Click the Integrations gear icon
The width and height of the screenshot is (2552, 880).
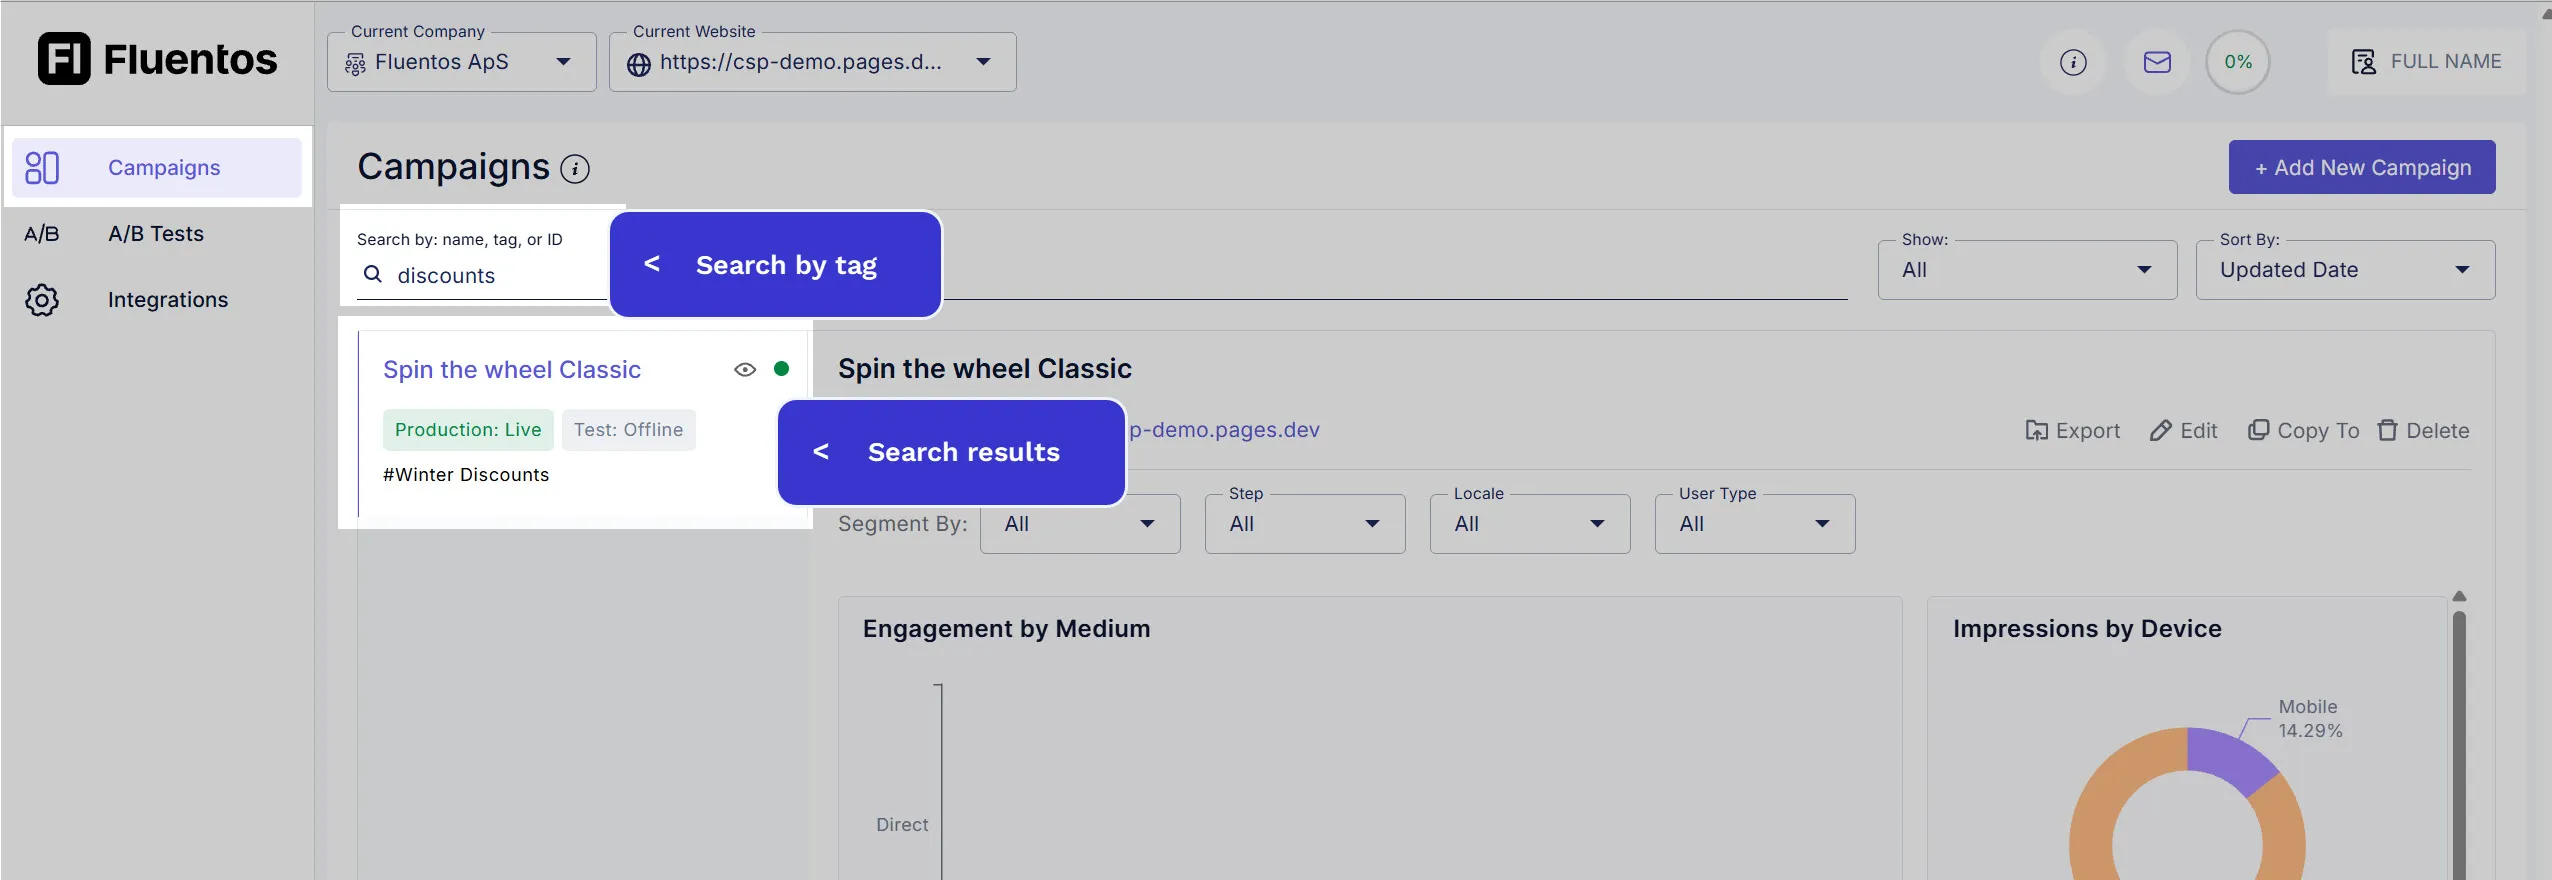pos(42,299)
